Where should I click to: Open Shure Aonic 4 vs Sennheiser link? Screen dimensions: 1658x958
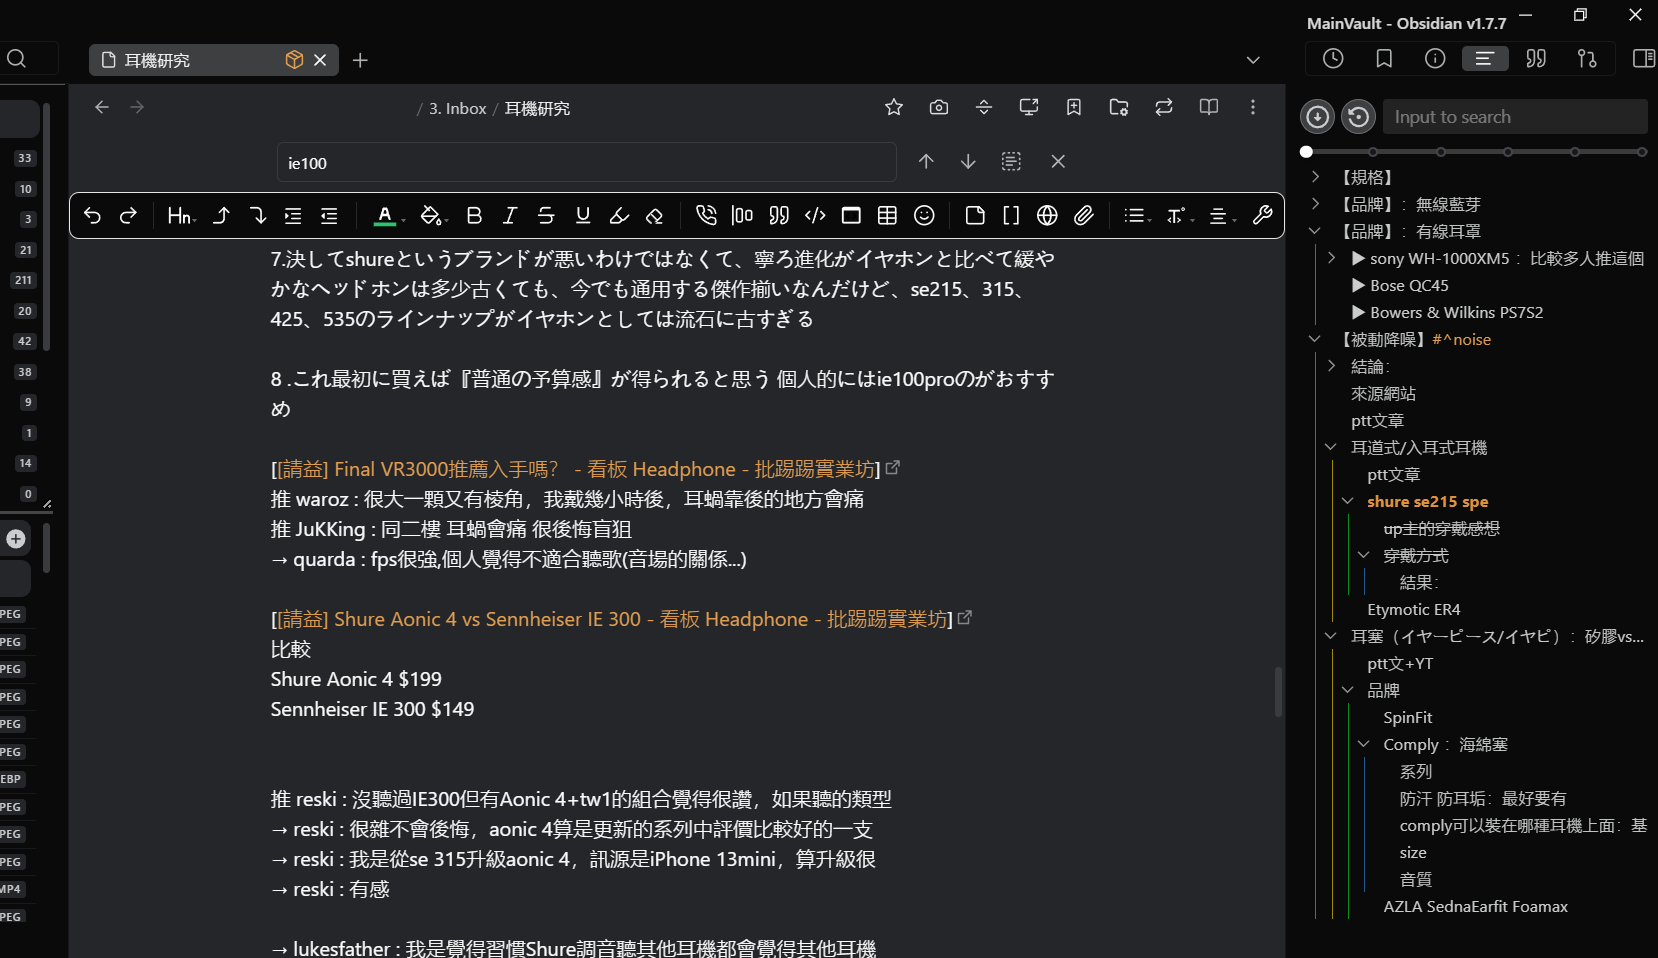[611, 619]
